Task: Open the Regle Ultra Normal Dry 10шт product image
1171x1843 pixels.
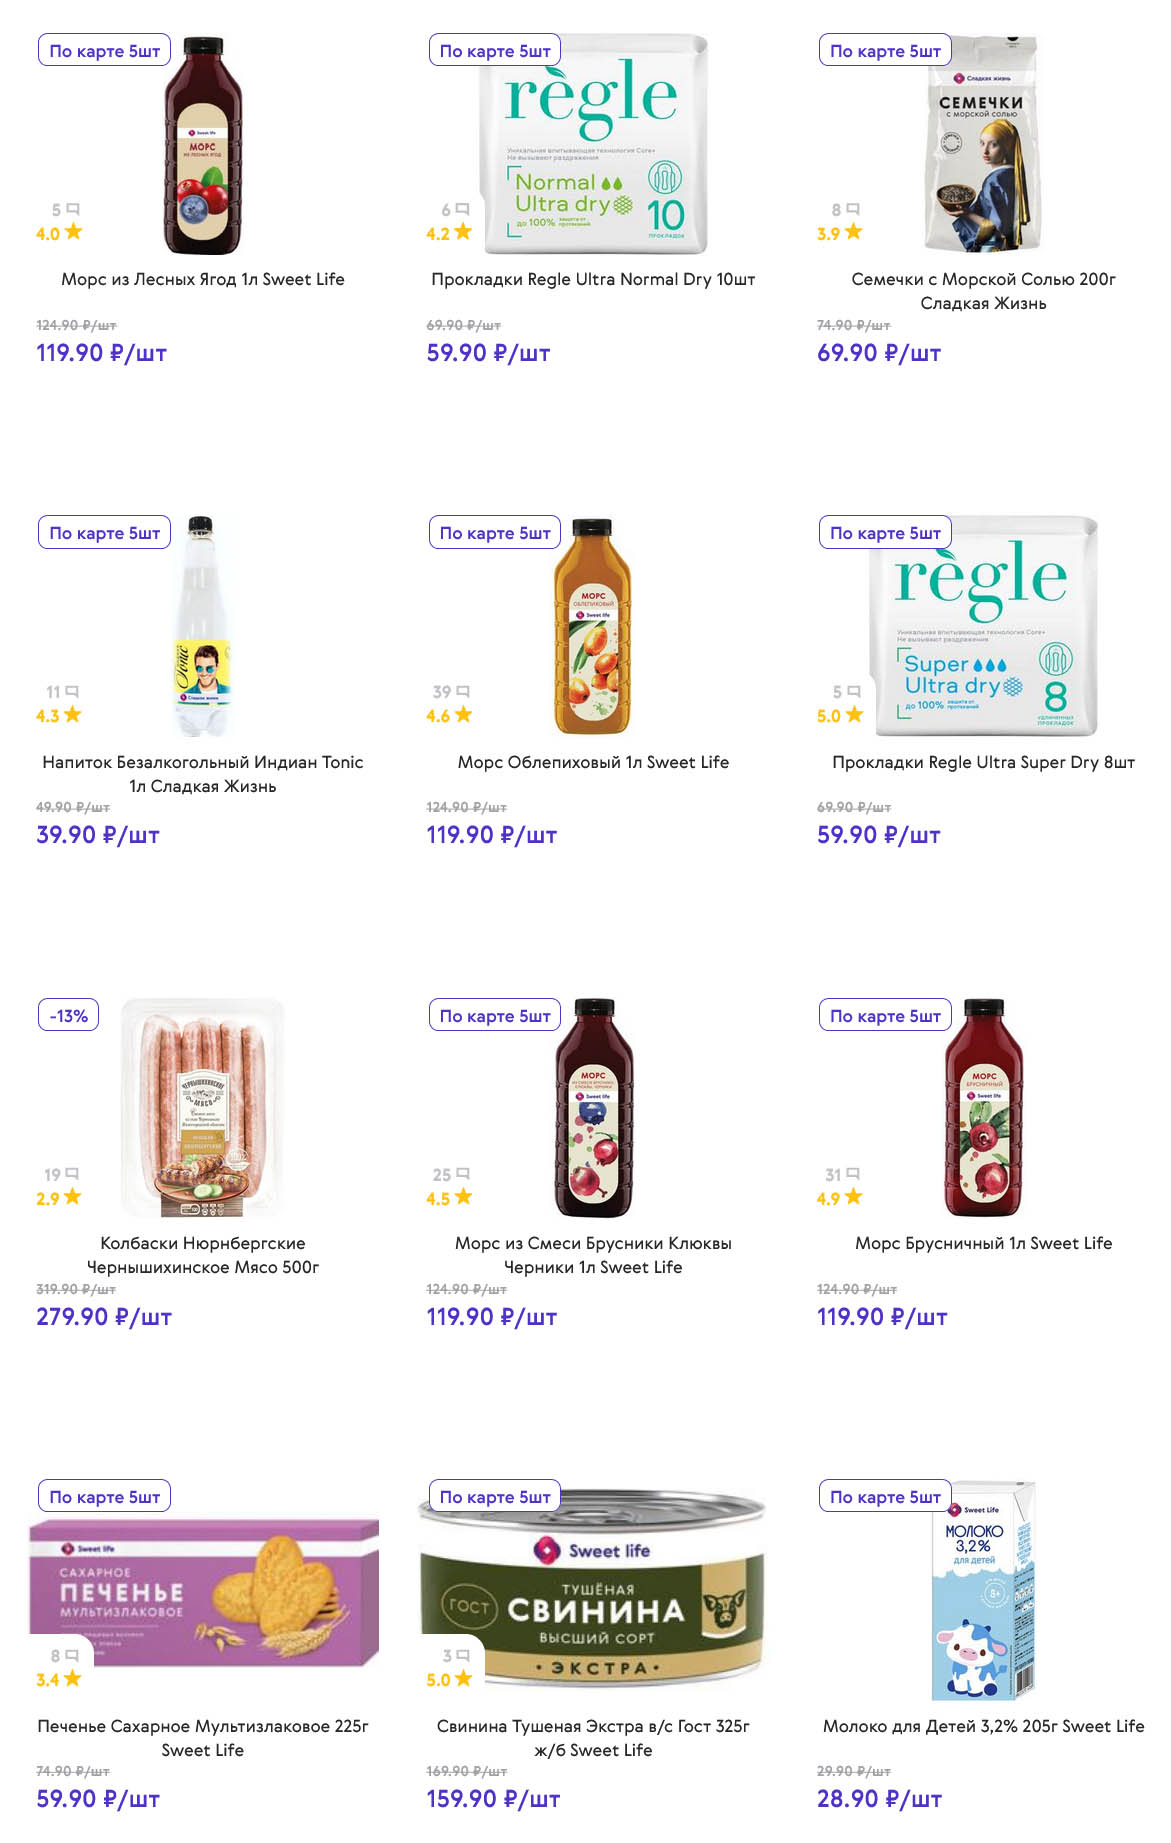Action: pos(593,145)
